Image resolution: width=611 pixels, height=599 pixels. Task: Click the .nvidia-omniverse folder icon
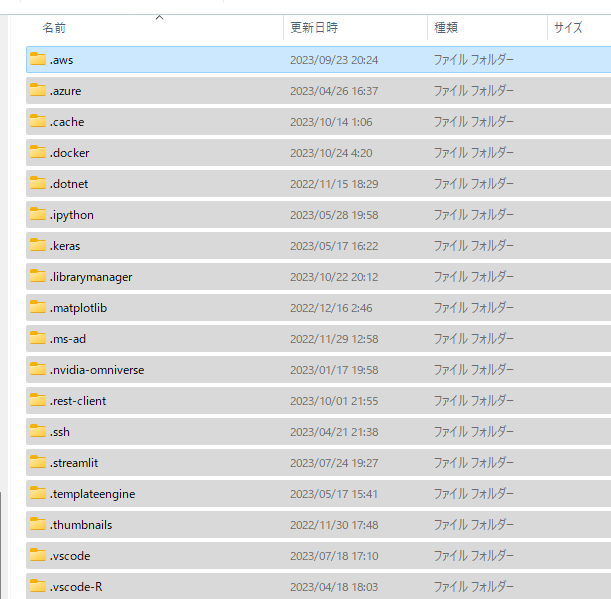[38, 369]
